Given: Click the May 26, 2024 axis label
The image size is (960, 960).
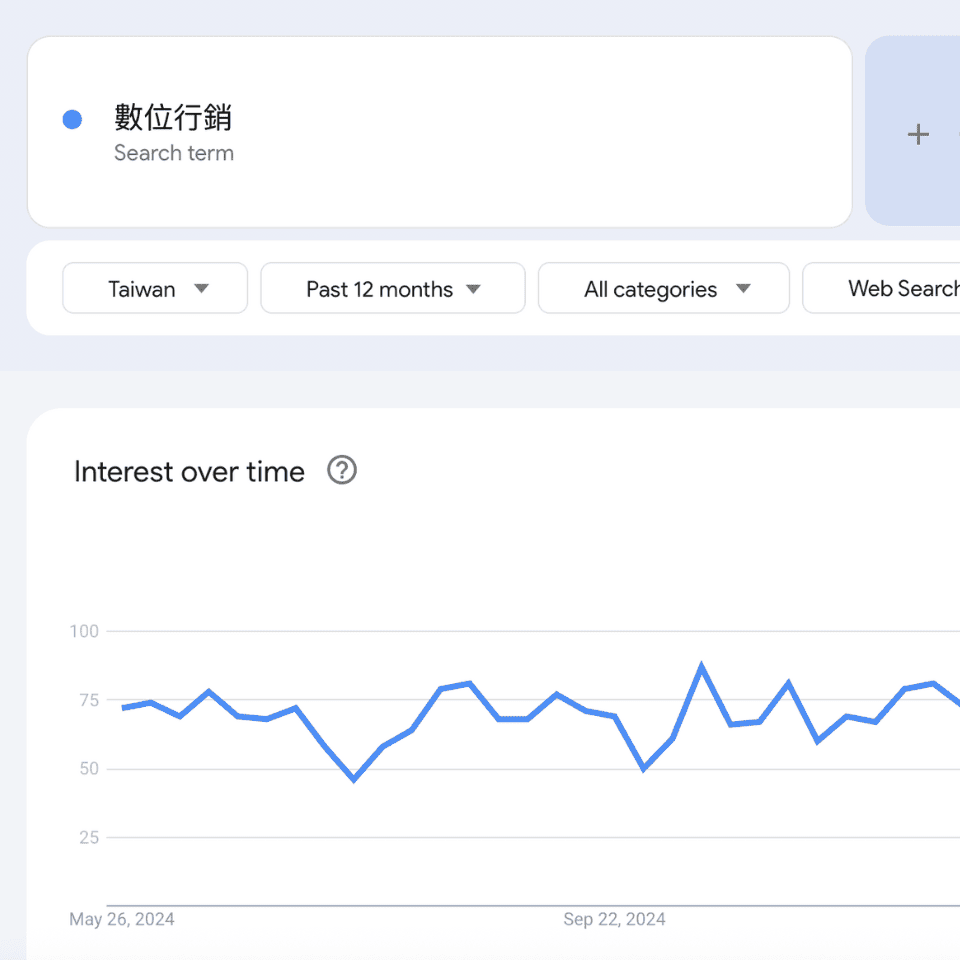Looking at the screenshot, I should click(x=122, y=919).
